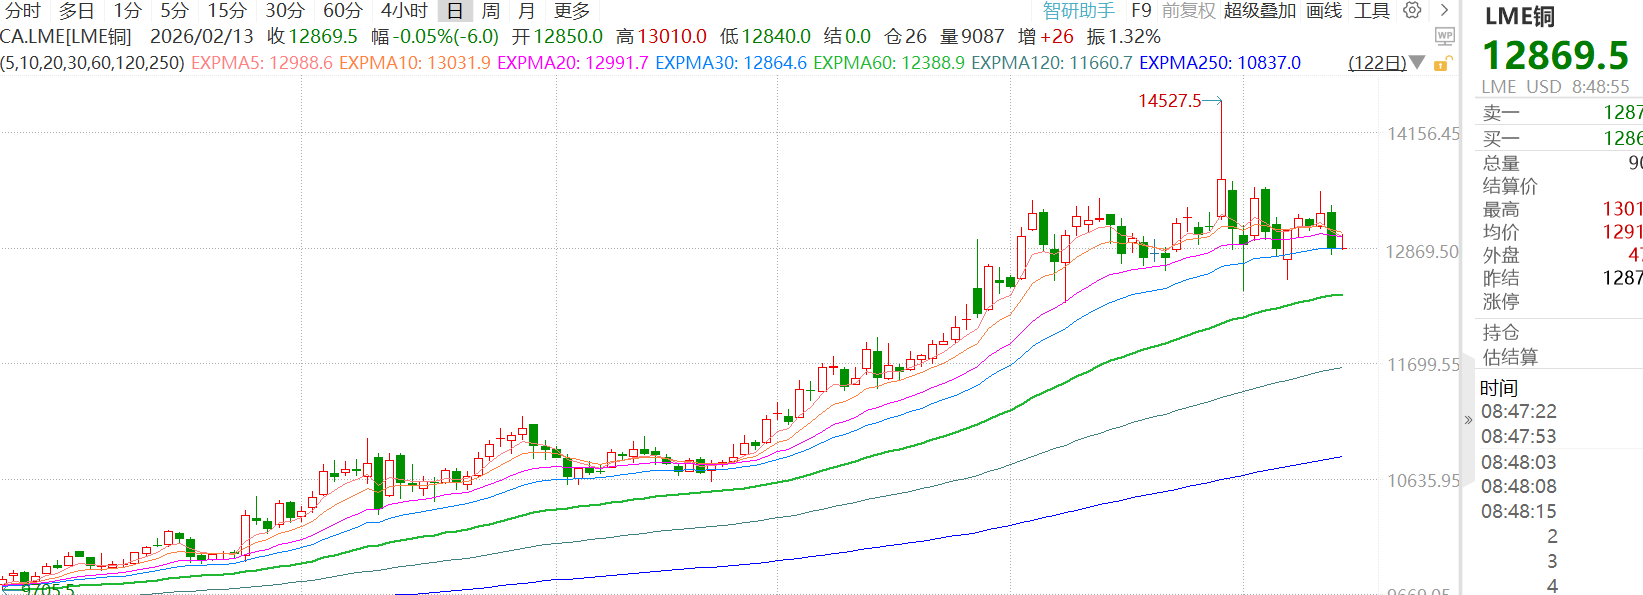The width and height of the screenshot is (1643, 595).
Task: Click the 卖一 ask row
Action: [x=1561, y=113]
